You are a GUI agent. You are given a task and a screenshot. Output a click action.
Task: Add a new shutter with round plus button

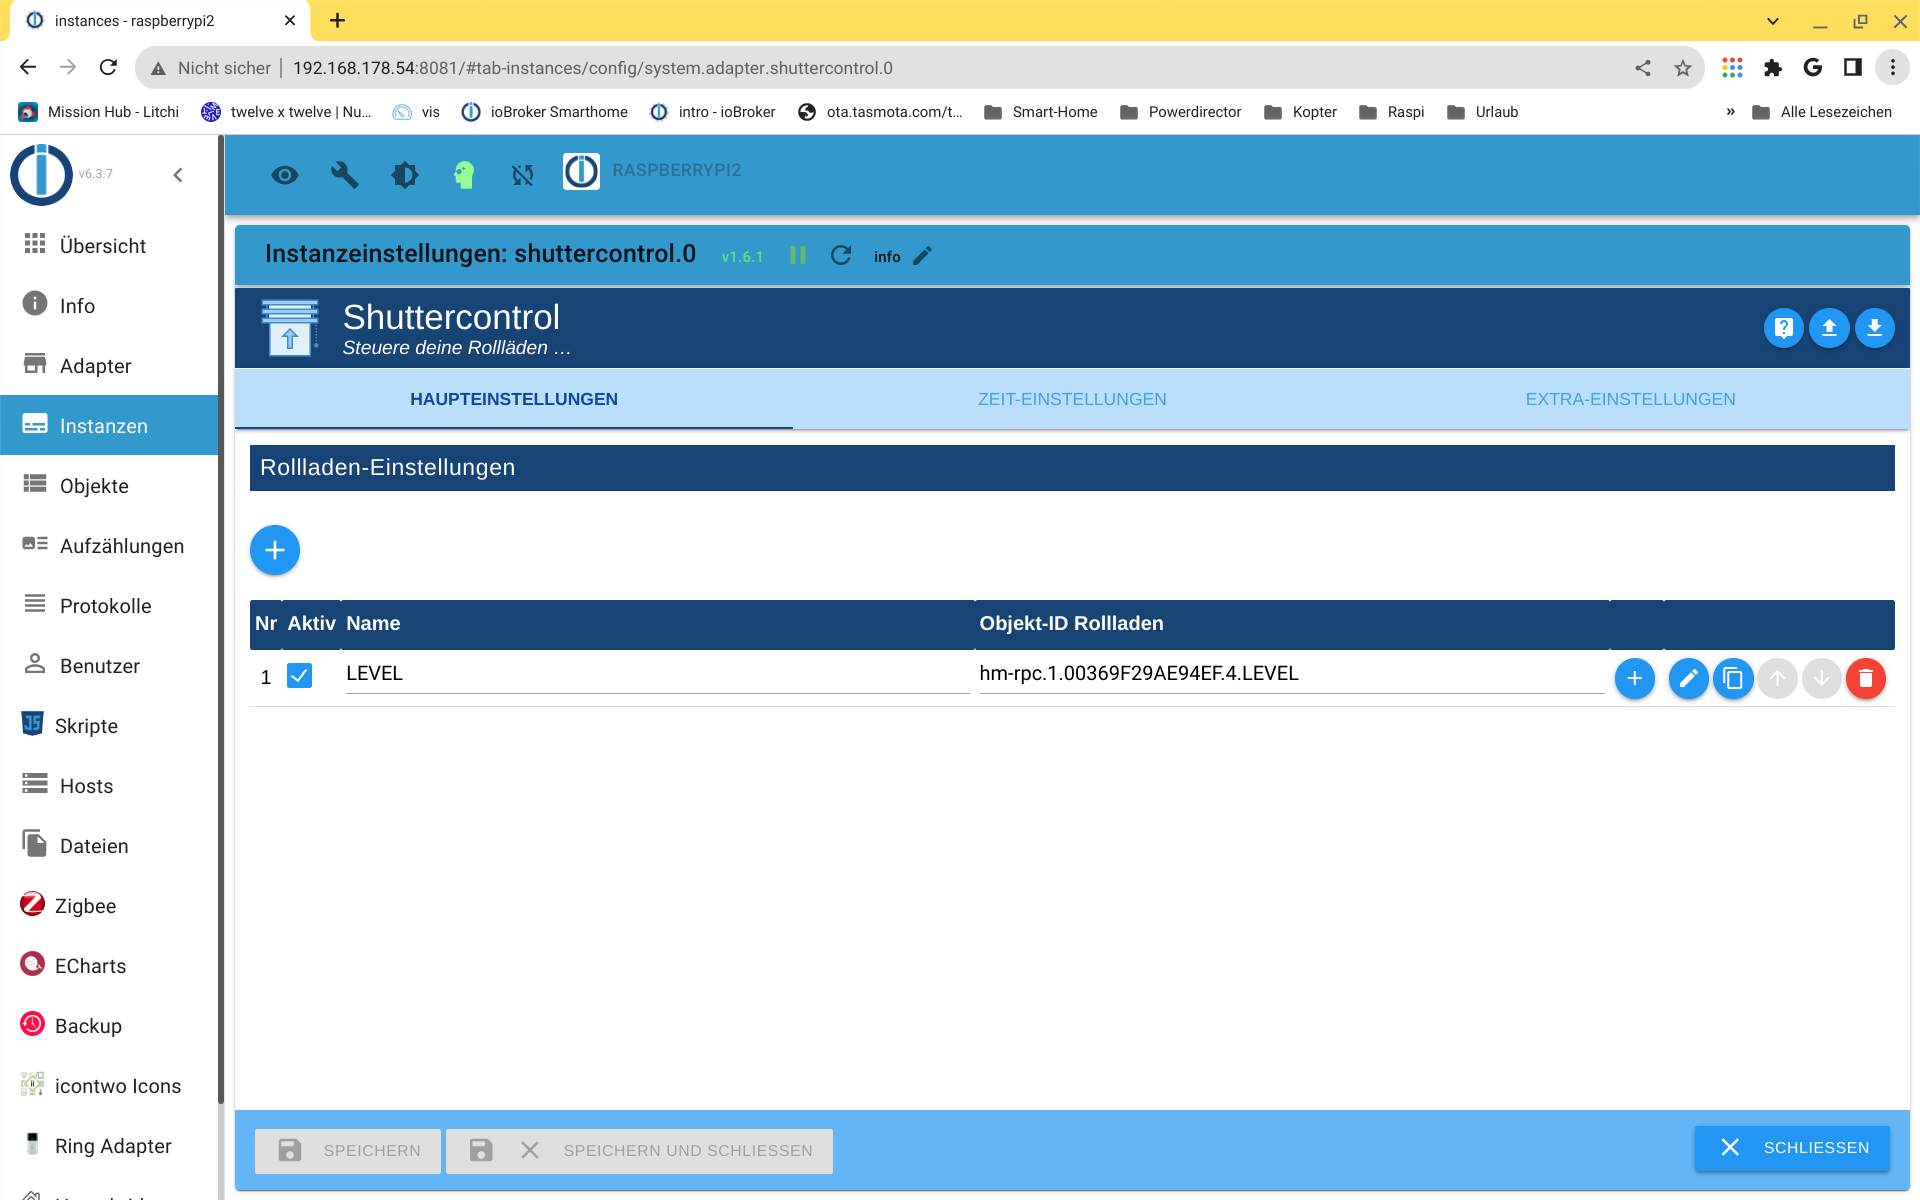pyautogui.click(x=275, y=550)
